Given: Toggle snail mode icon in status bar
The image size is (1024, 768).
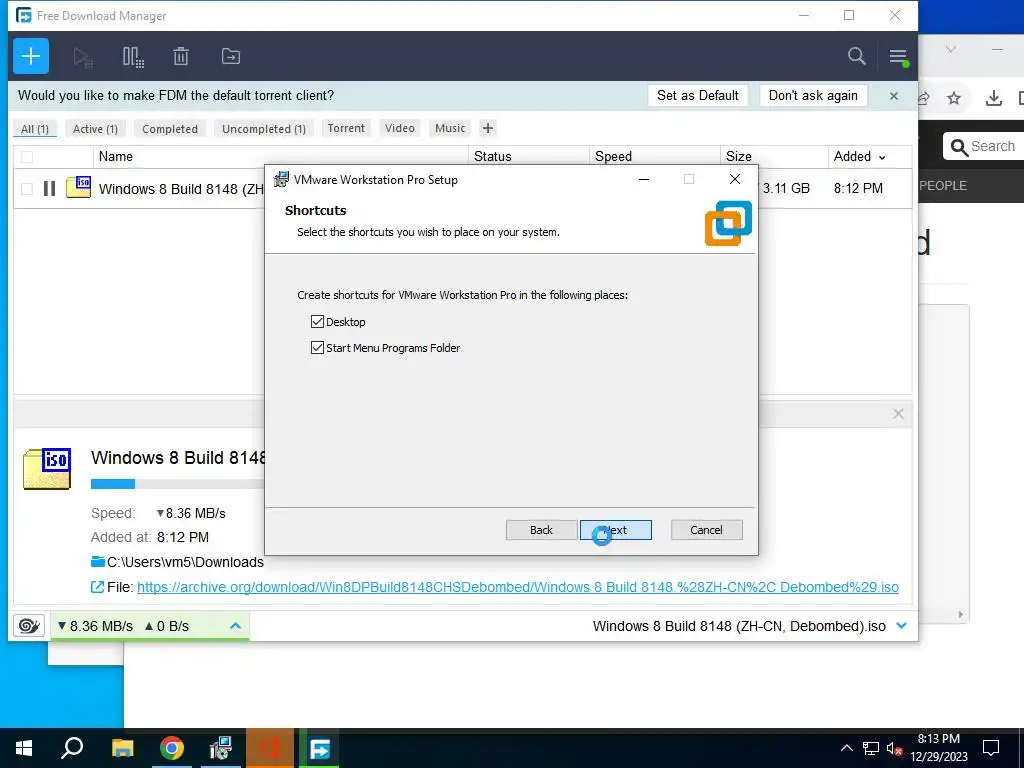Looking at the screenshot, I should pyautogui.click(x=29, y=626).
